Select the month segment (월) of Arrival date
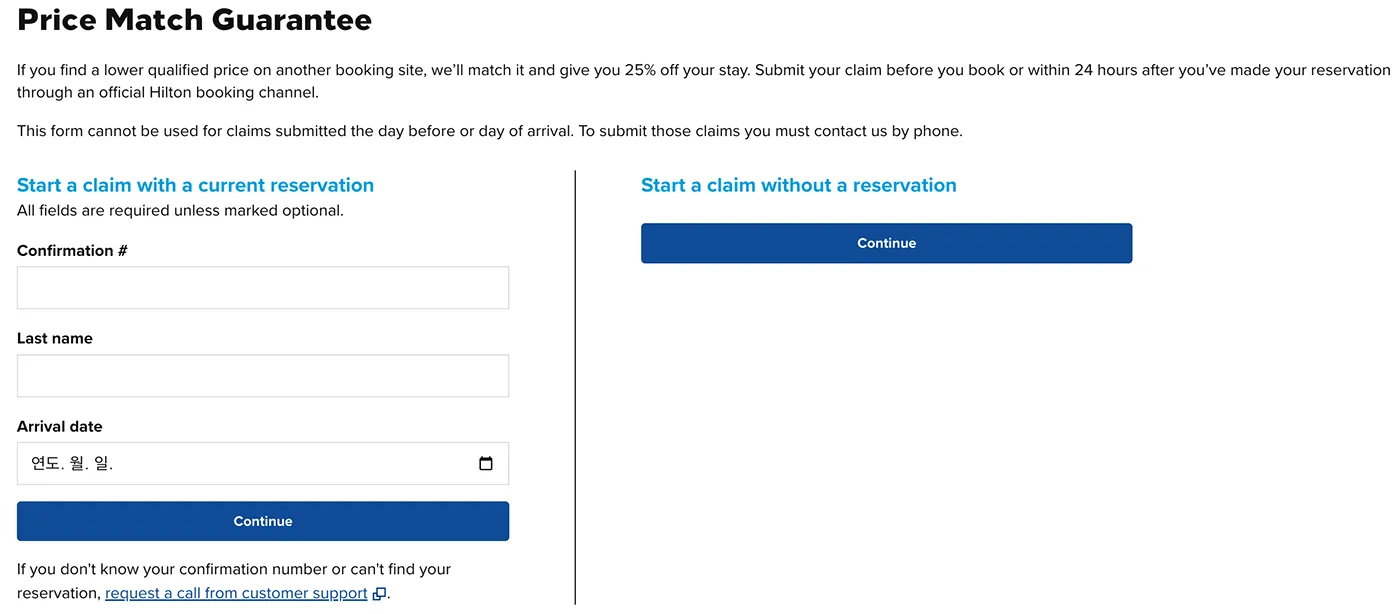The width and height of the screenshot is (1400, 614). click(78, 464)
